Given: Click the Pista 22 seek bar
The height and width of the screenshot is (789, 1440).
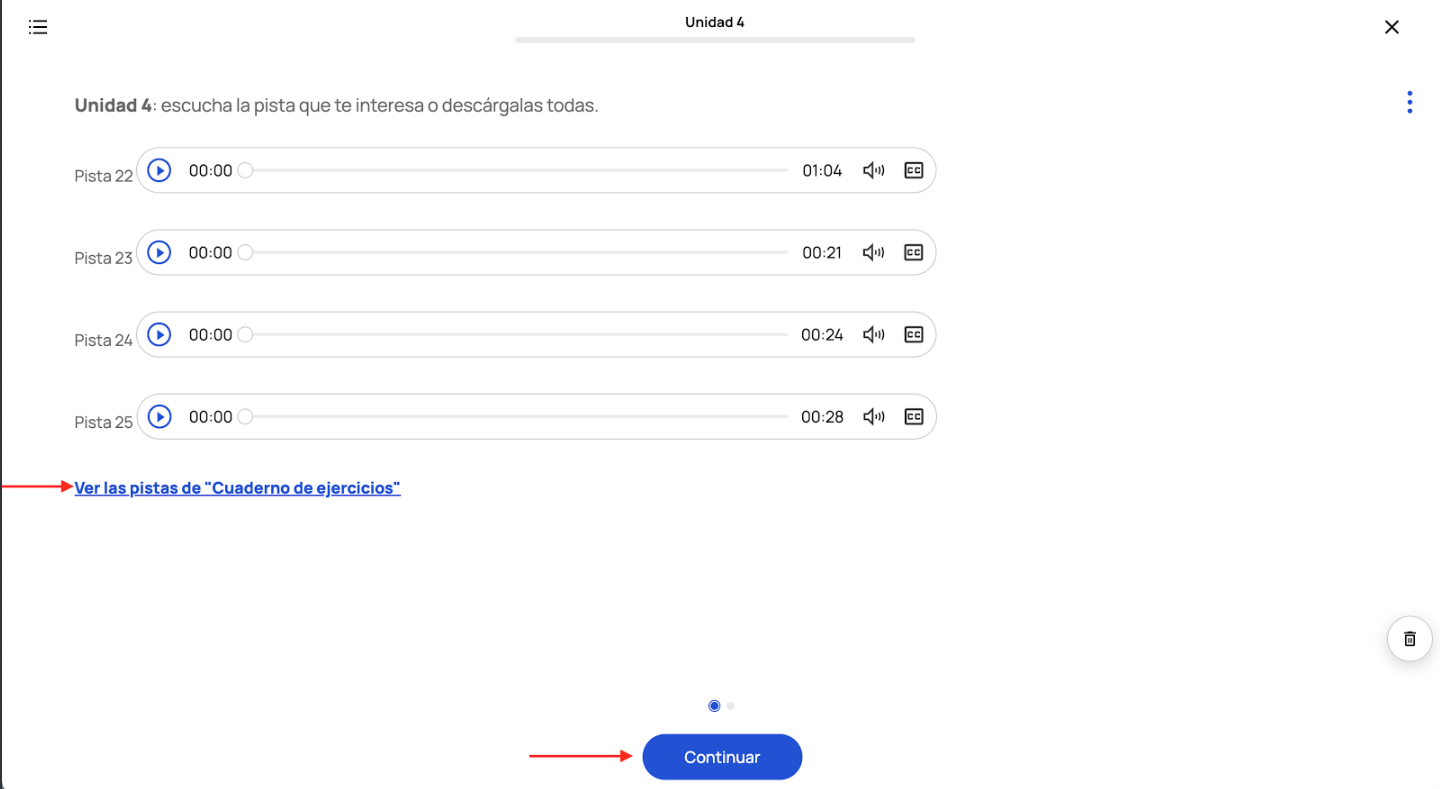Looking at the screenshot, I should (516, 171).
